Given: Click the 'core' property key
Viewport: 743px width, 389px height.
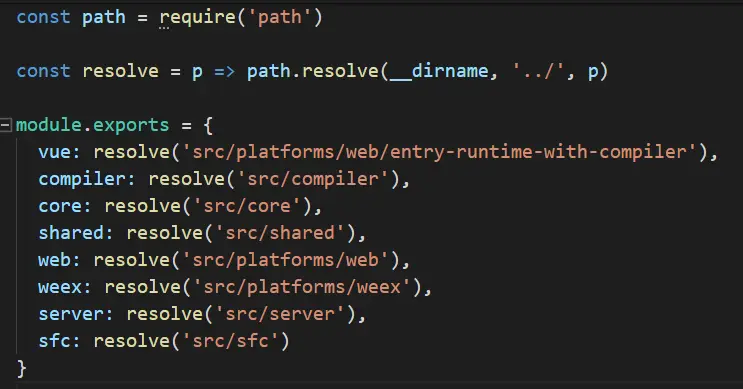Looking at the screenshot, I should click(60, 207).
